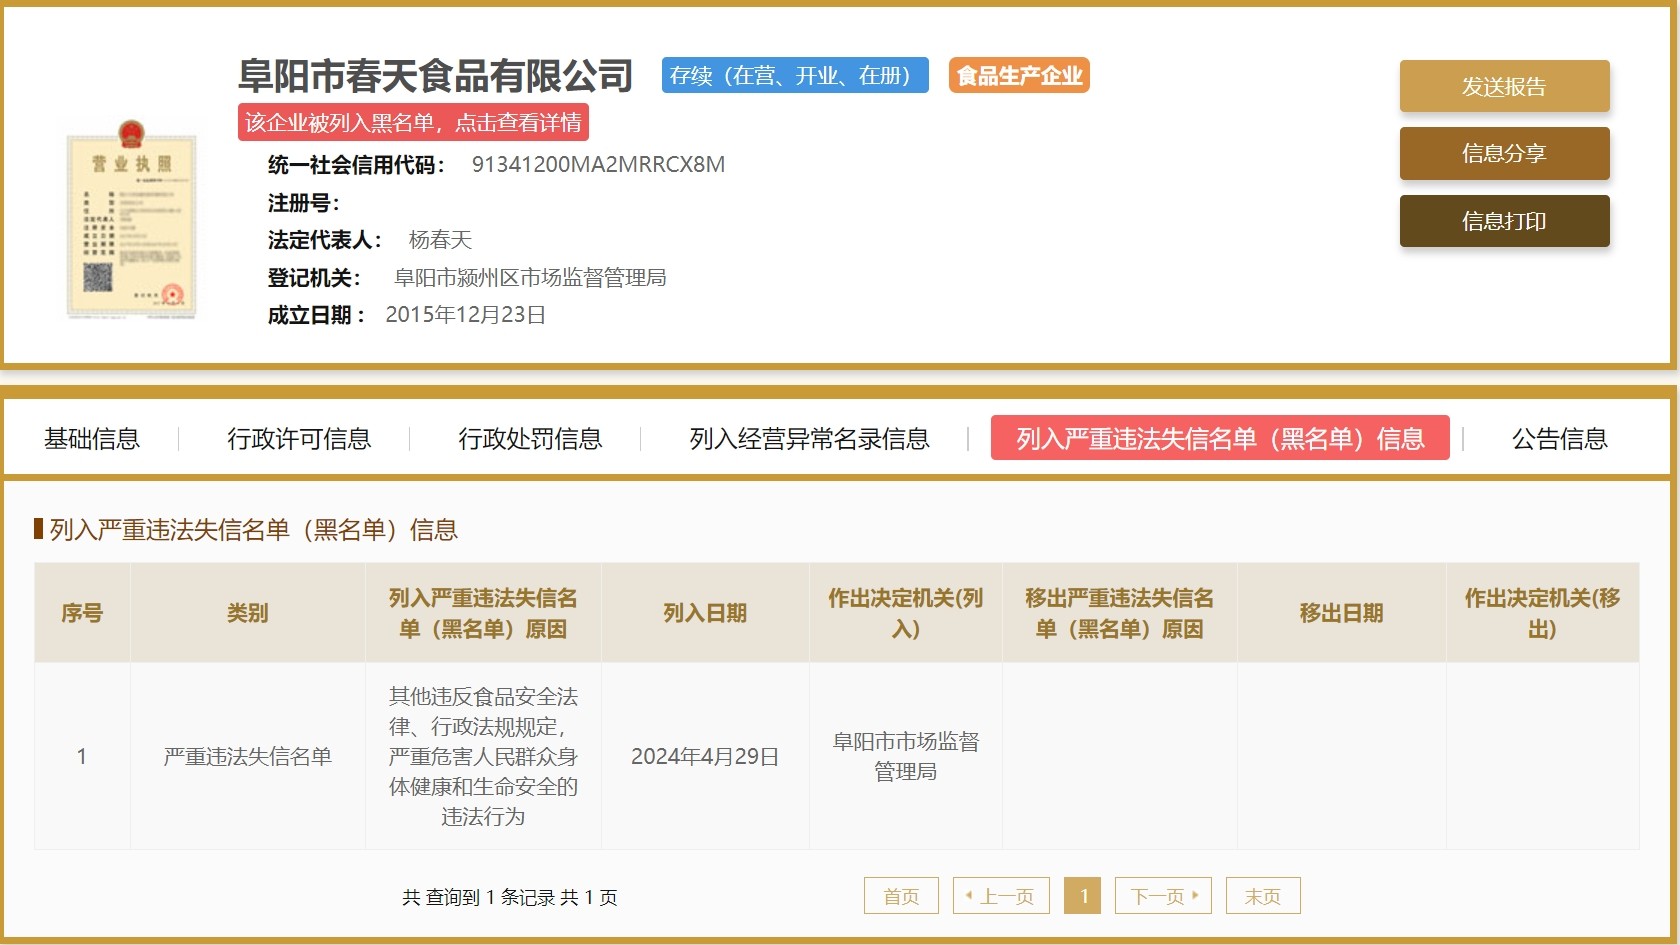1680x945 pixels.
Task: Click the company name 阜阳市春天食品有限公司 heading
Action: click(436, 76)
